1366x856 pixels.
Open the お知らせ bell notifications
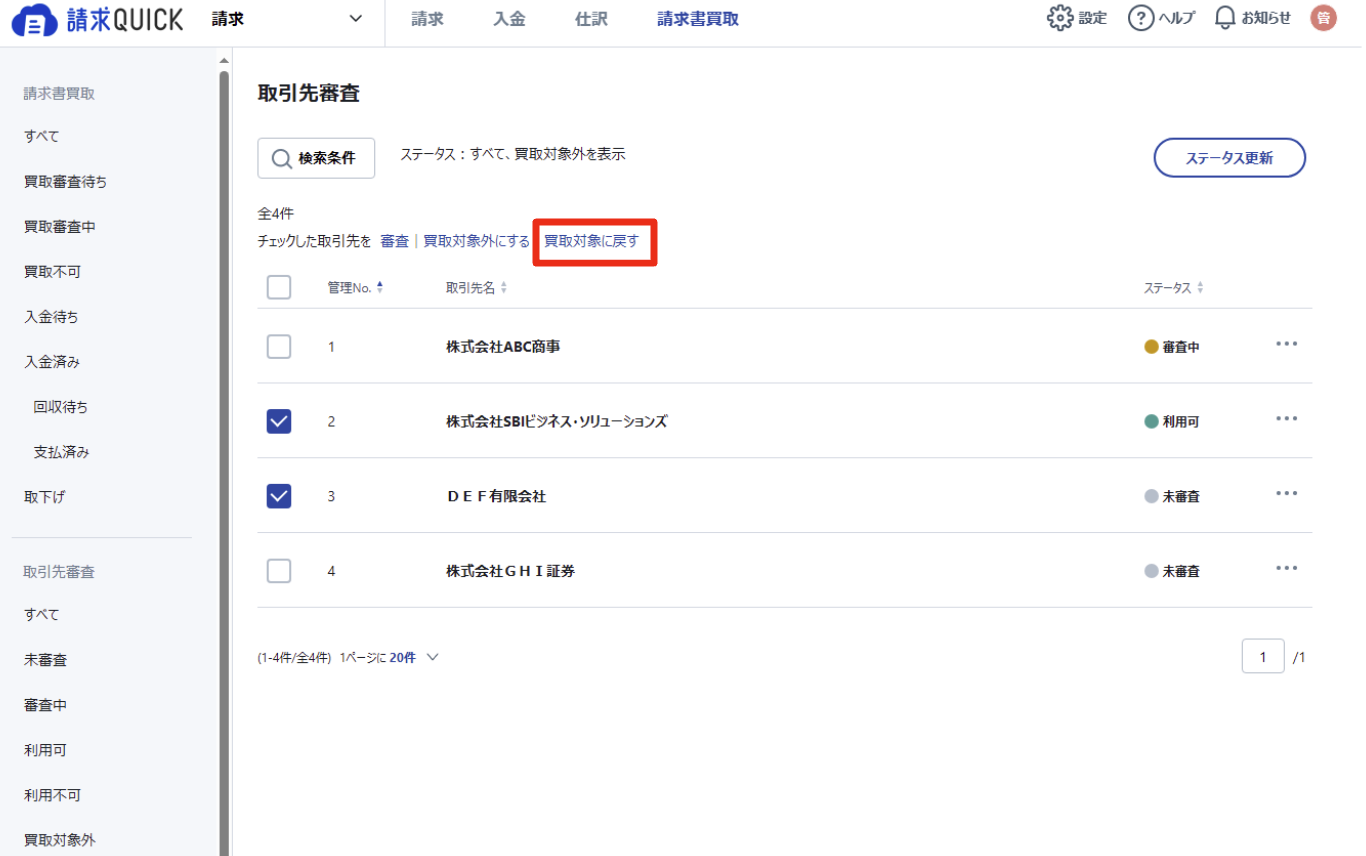[1225, 18]
